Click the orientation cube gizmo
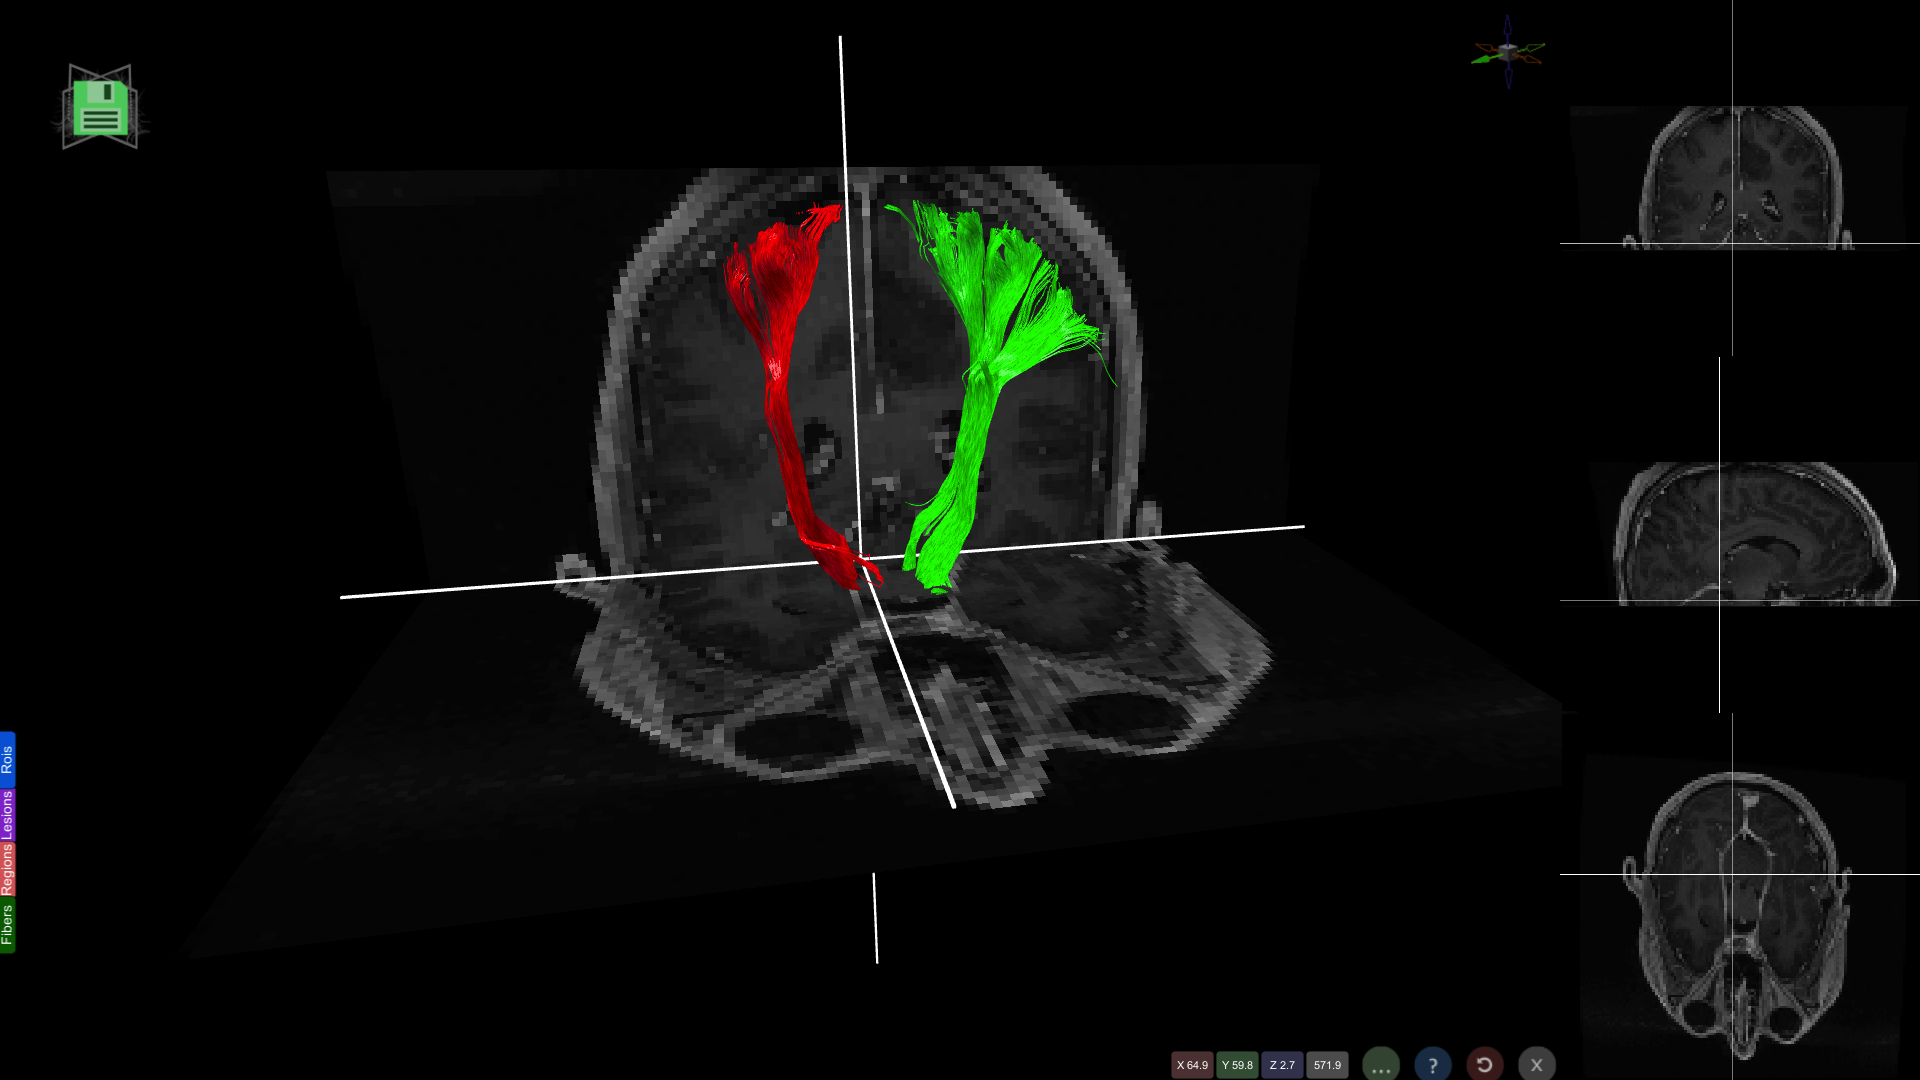Viewport: 1920px width, 1080px height. (x=1508, y=50)
